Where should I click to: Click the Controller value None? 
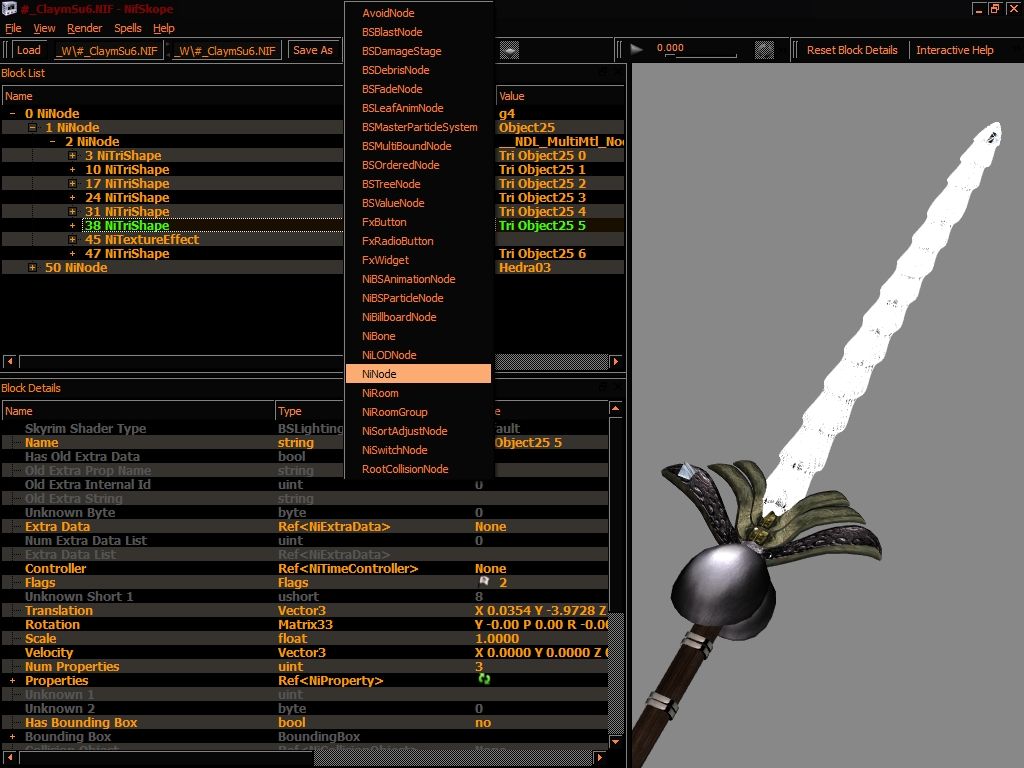tap(490, 569)
